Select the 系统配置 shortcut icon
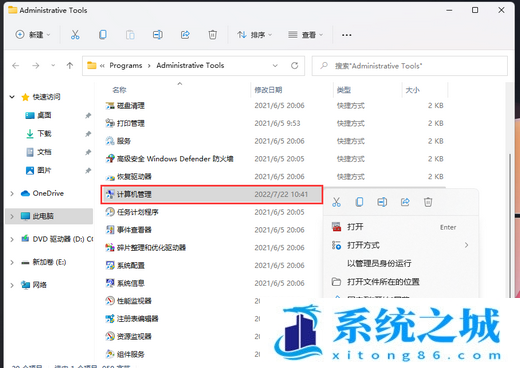 tap(110, 265)
